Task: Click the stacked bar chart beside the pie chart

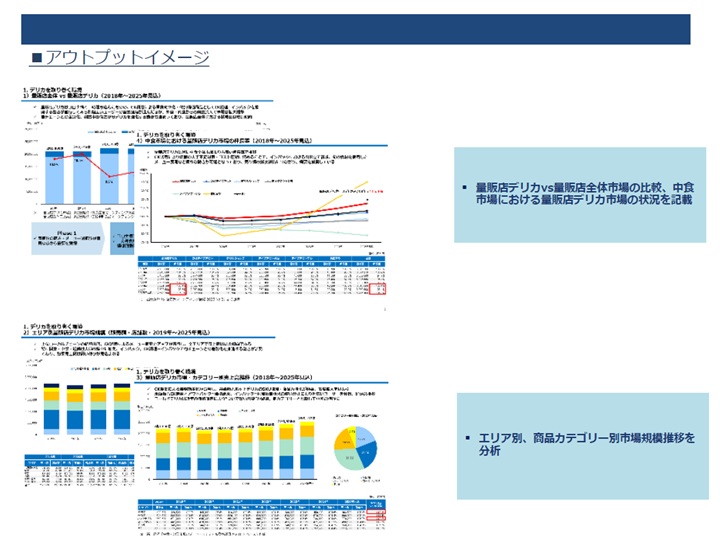Action: tap(233, 451)
